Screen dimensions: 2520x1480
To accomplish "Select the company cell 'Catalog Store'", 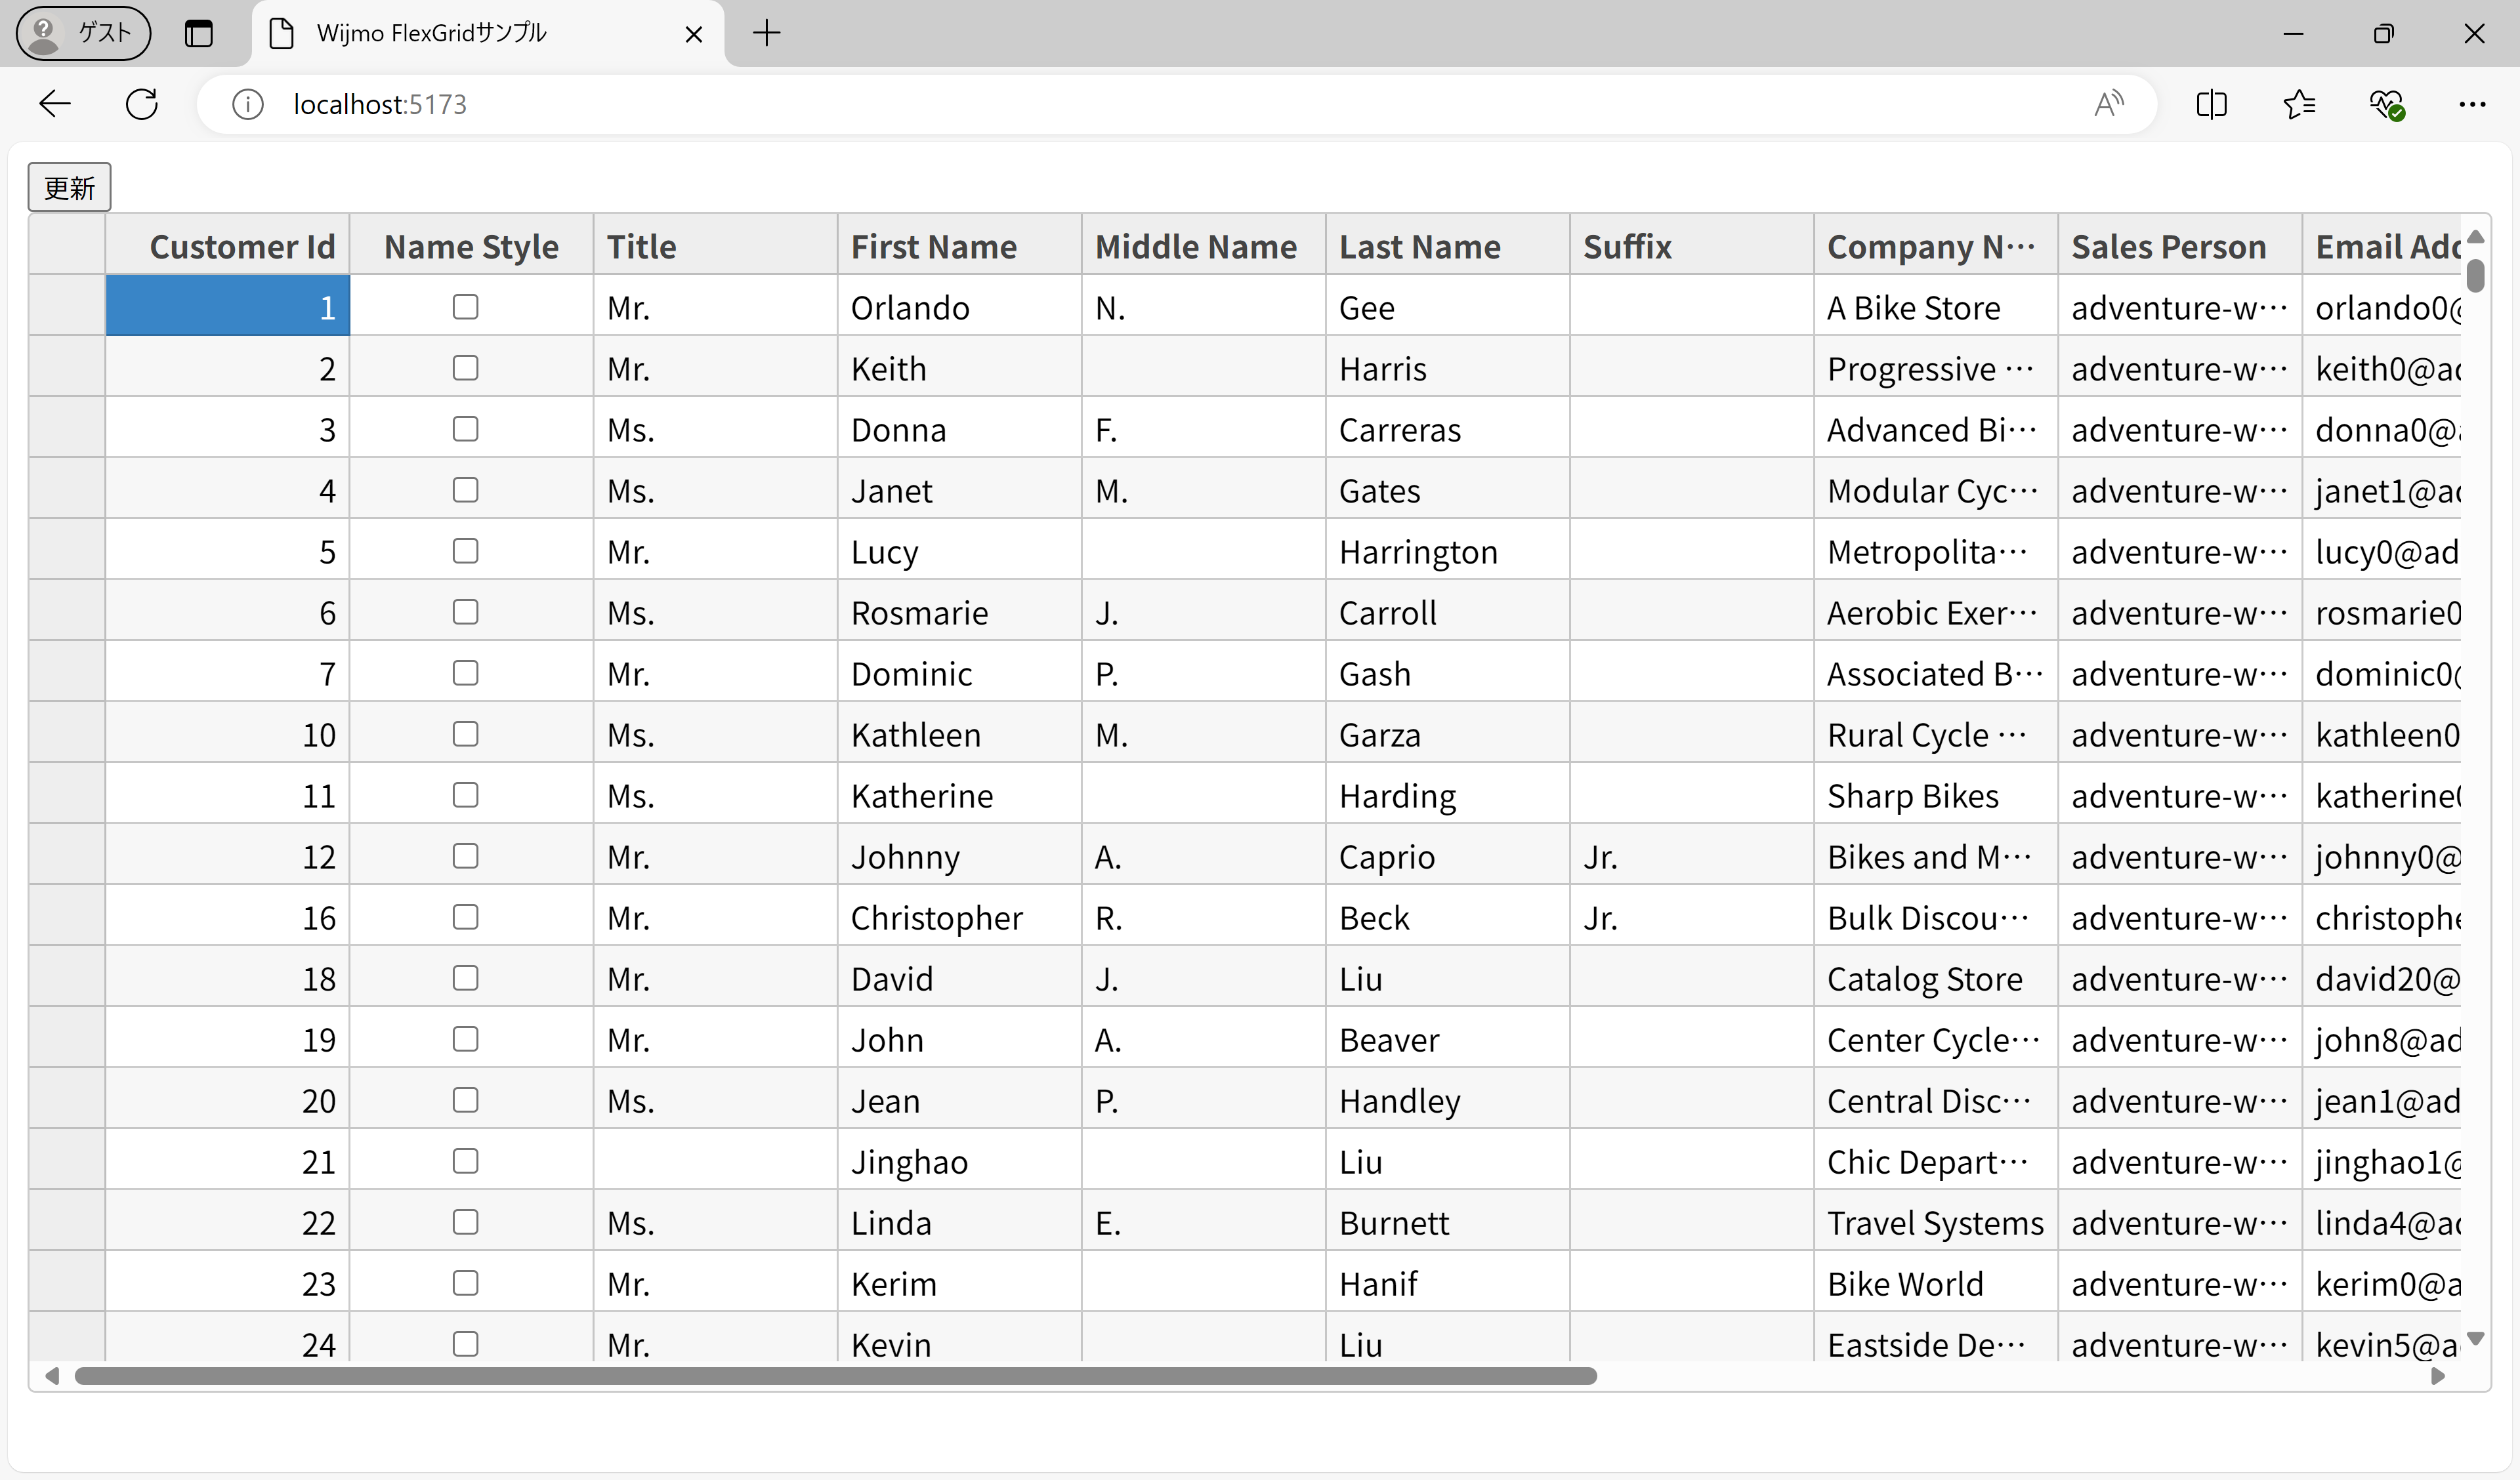I will pyautogui.click(x=1936, y=977).
